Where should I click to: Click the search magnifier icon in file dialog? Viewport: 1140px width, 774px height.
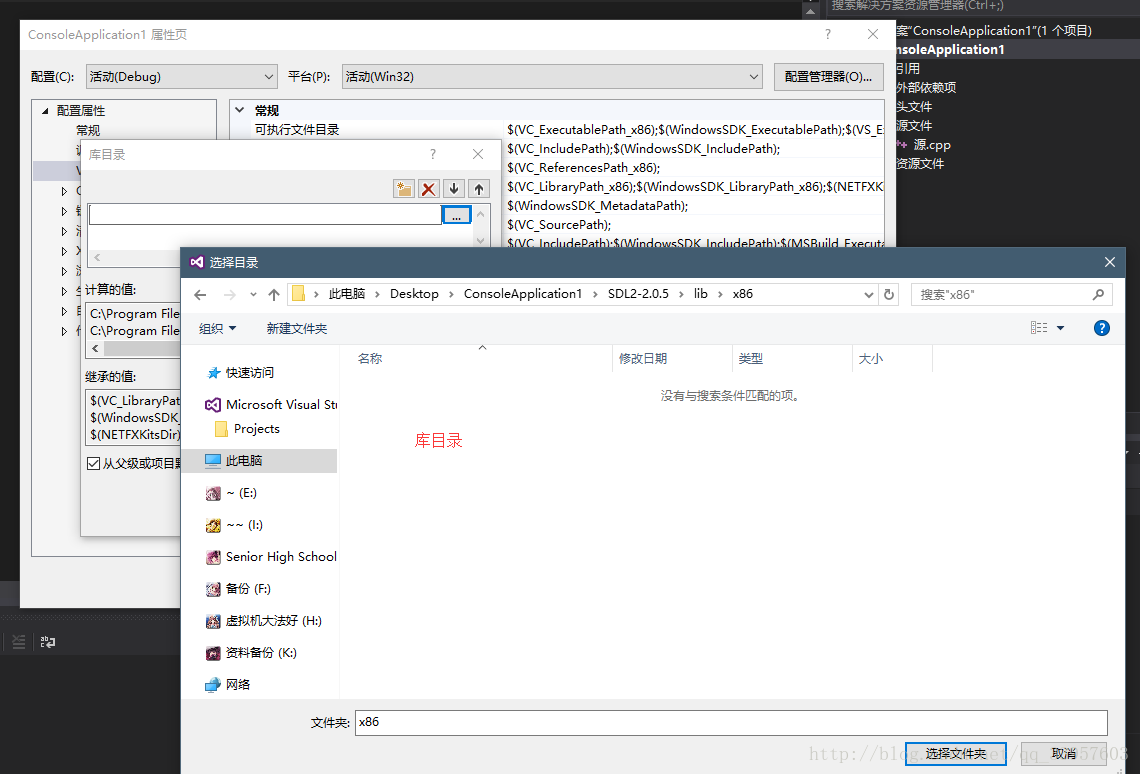click(1098, 294)
